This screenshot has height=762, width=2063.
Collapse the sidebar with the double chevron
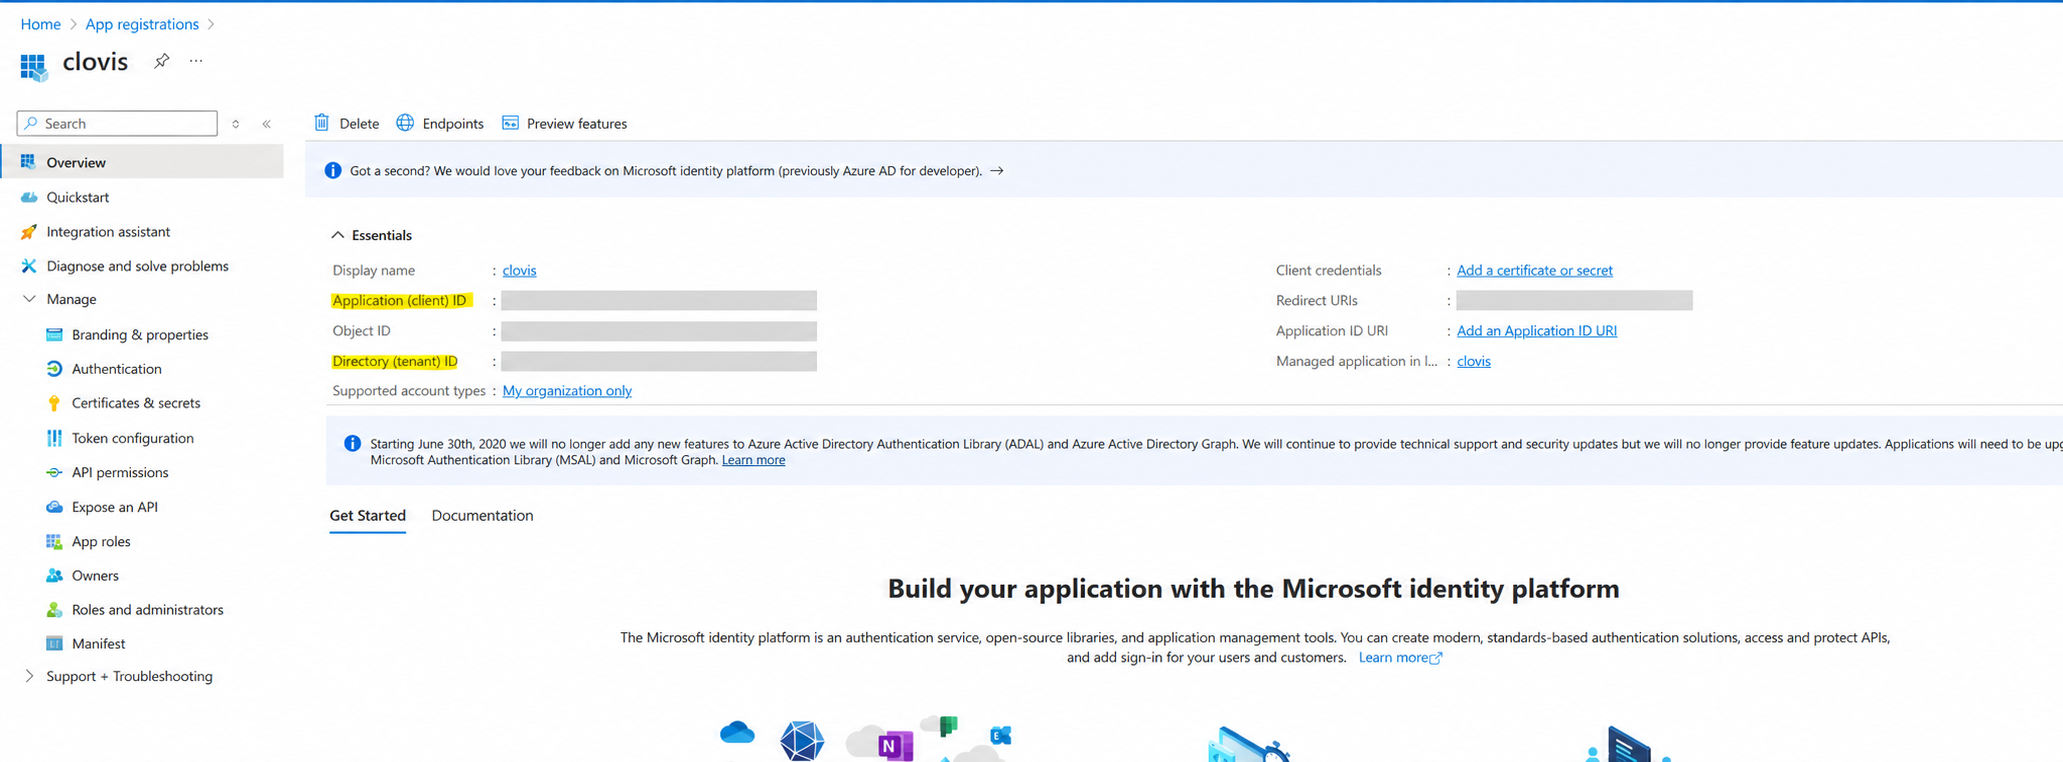click(267, 124)
